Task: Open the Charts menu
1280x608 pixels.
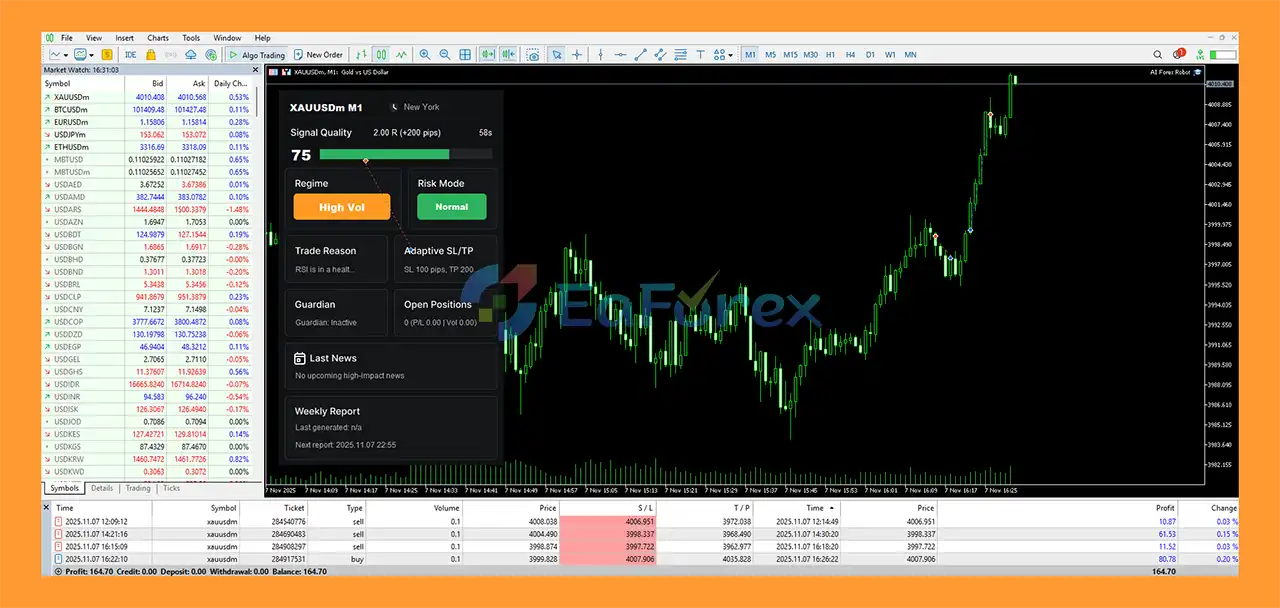Action: 157,37
